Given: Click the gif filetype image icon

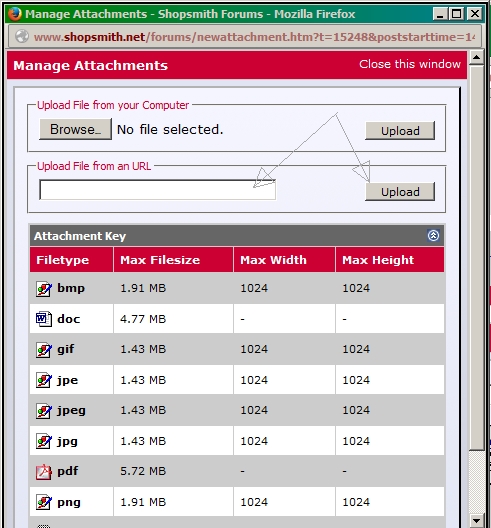Looking at the screenshot, I should 44,350.
